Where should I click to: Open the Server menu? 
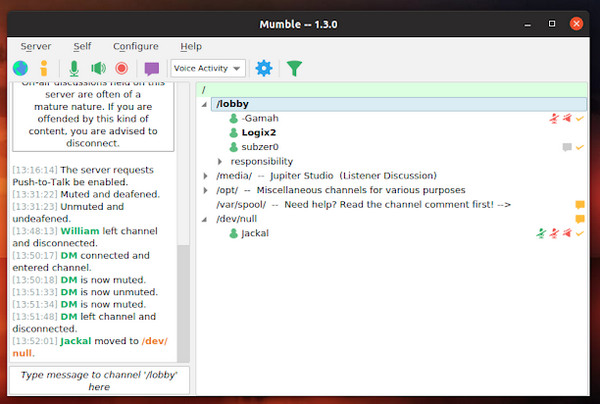pyautogui.click(x=36, y=46)
